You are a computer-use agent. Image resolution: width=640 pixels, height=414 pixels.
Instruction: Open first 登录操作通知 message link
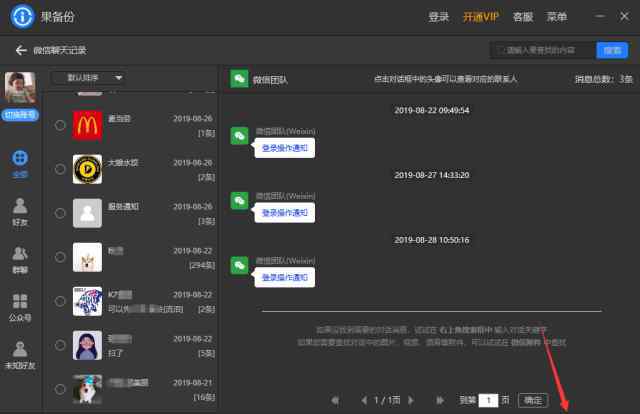[284, 148]
